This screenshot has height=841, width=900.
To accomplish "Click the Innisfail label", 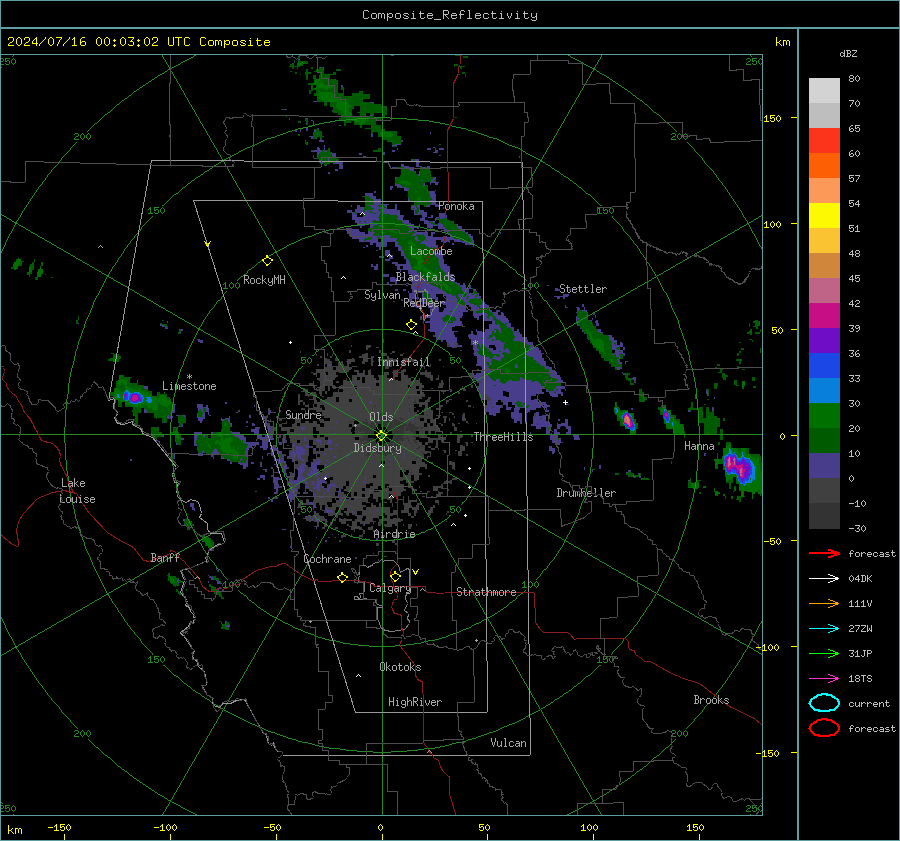I will point(404,362).
